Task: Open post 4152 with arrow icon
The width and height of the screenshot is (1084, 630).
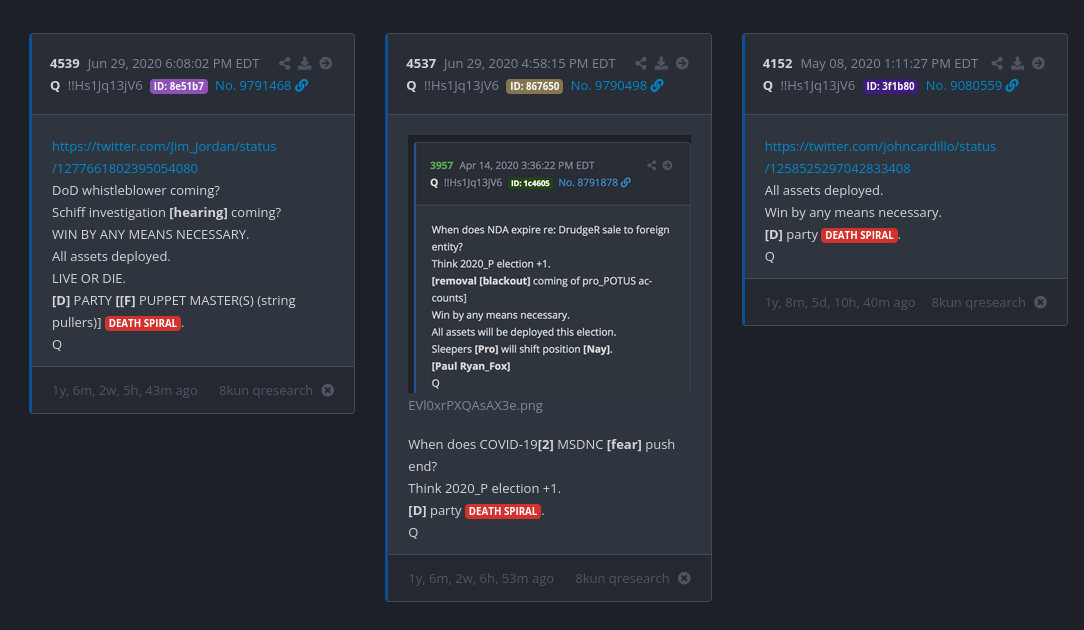Action: click(1038, 64)
